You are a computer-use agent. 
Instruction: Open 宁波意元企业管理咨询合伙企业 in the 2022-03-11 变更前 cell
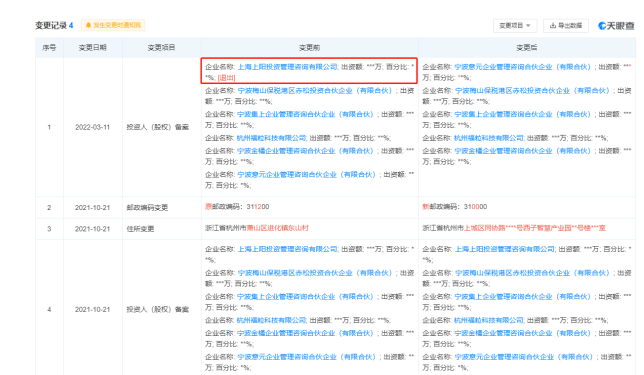pyautogui.click(x=307, y=175)
